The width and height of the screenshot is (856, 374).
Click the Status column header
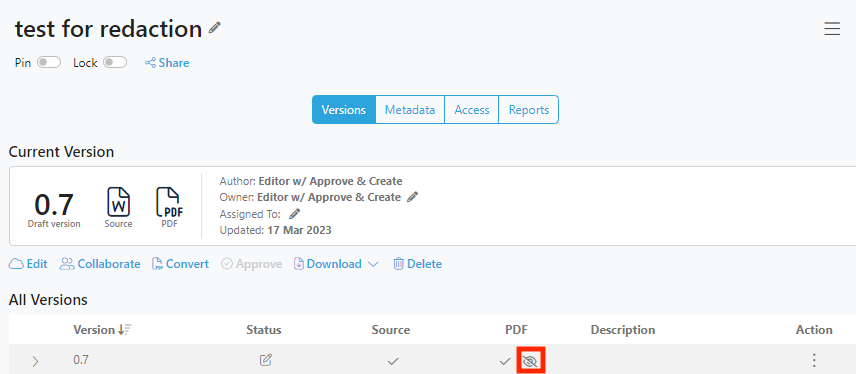pyautogui.click(x=264, y=330)
